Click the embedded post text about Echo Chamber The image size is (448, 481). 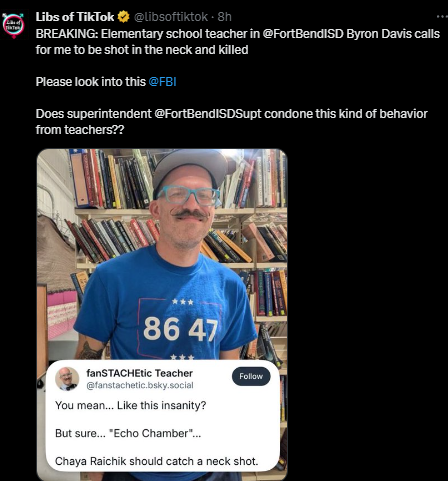tap(128, 433)
